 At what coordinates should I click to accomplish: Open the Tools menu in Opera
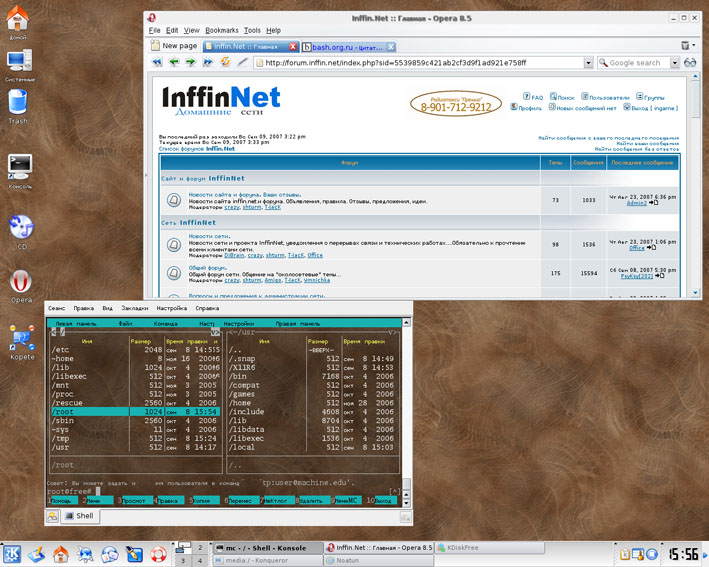tap(252, 30)
